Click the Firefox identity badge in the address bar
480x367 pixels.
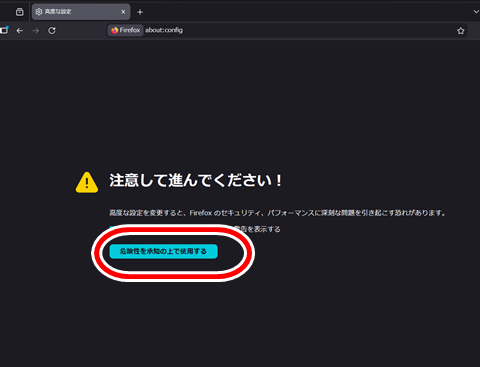tap(126, 30)
